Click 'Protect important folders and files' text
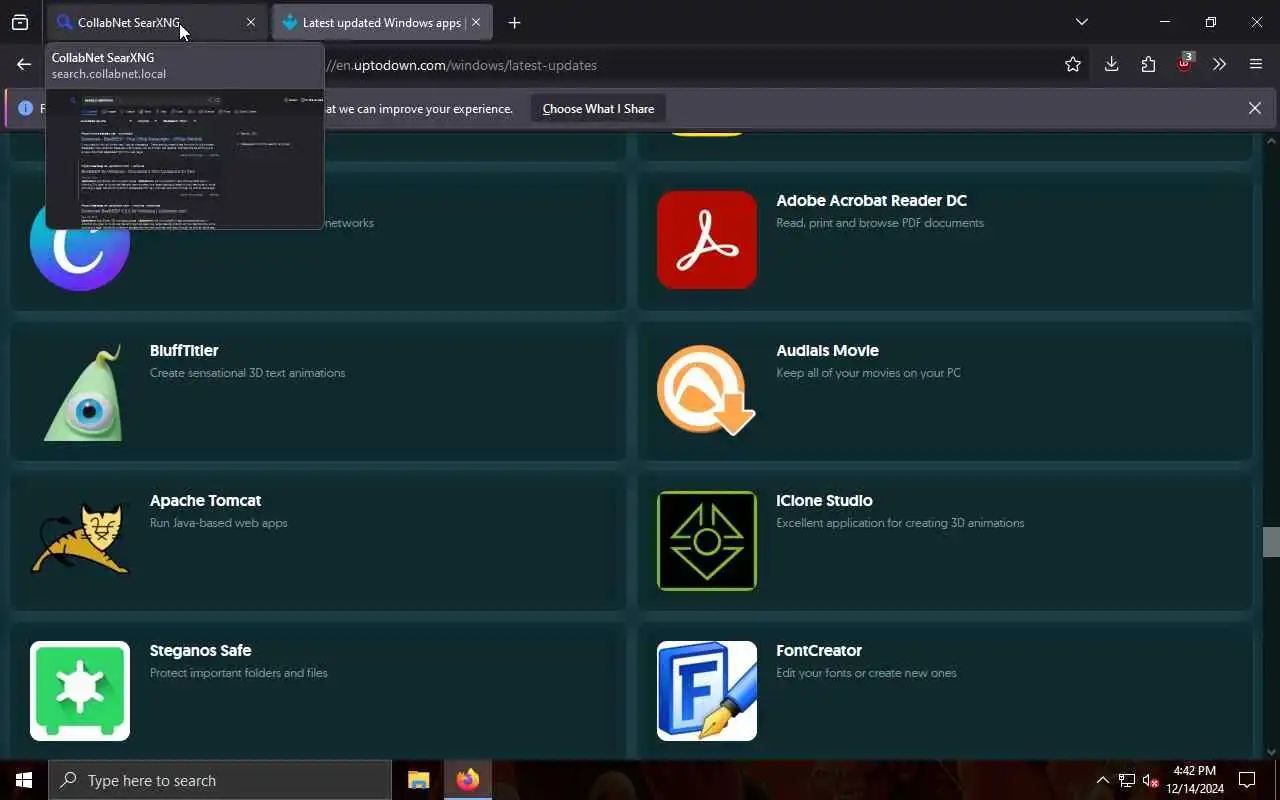This screenshot has height=800, width=1280. click(x=239, y=672)
